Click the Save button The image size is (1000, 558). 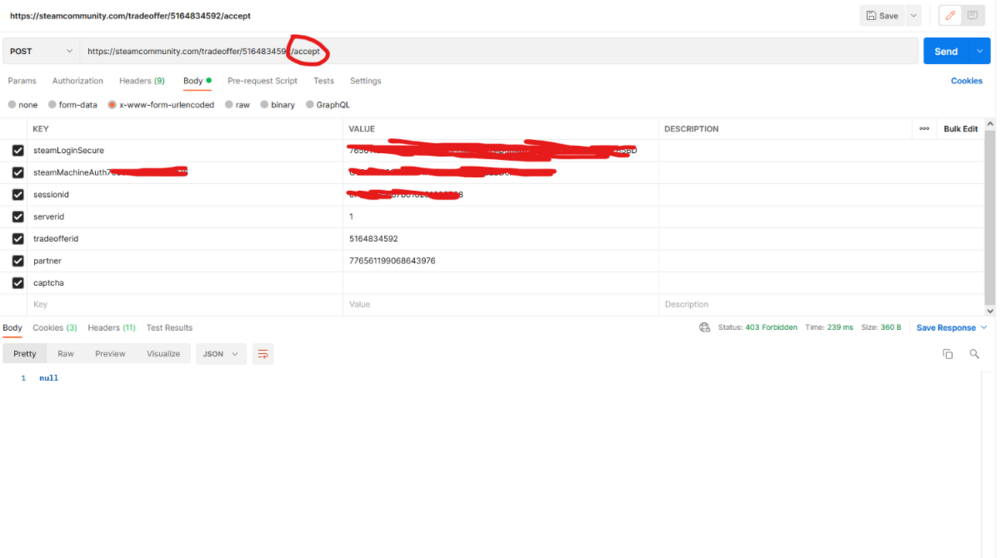pyautogui.click(x=882, y=15)
